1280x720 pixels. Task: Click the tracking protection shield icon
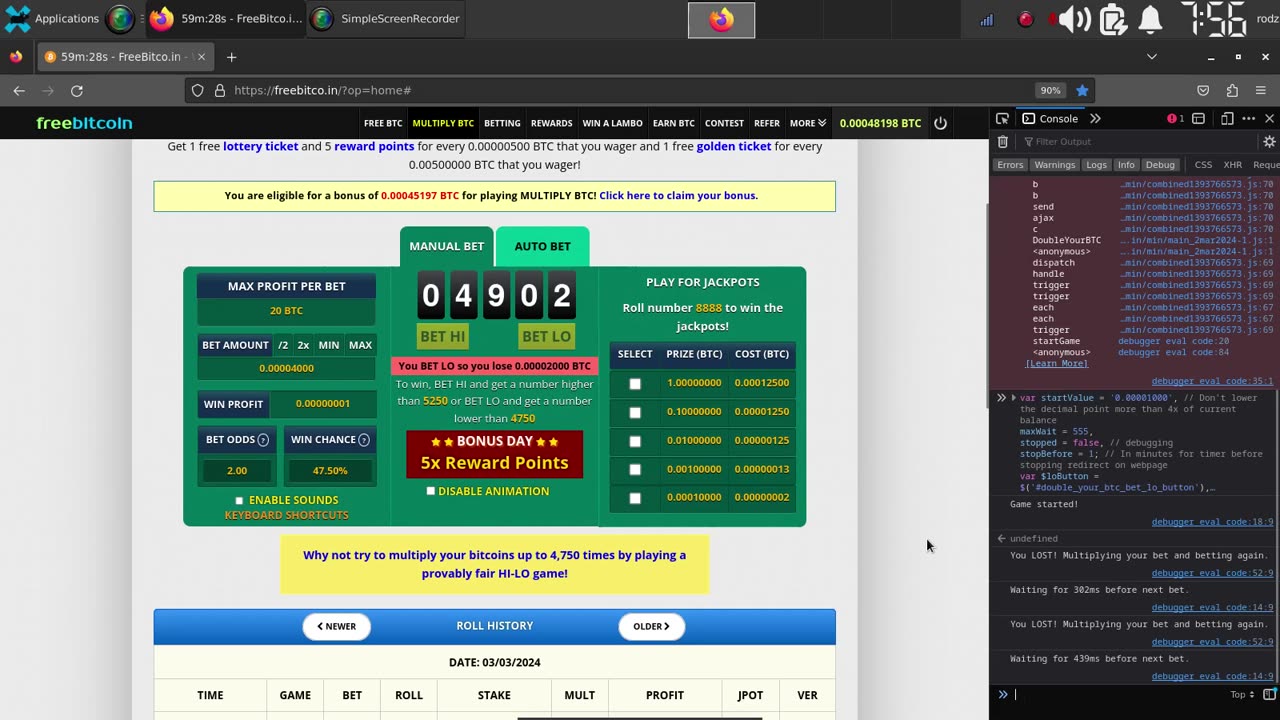click(197, 90)
